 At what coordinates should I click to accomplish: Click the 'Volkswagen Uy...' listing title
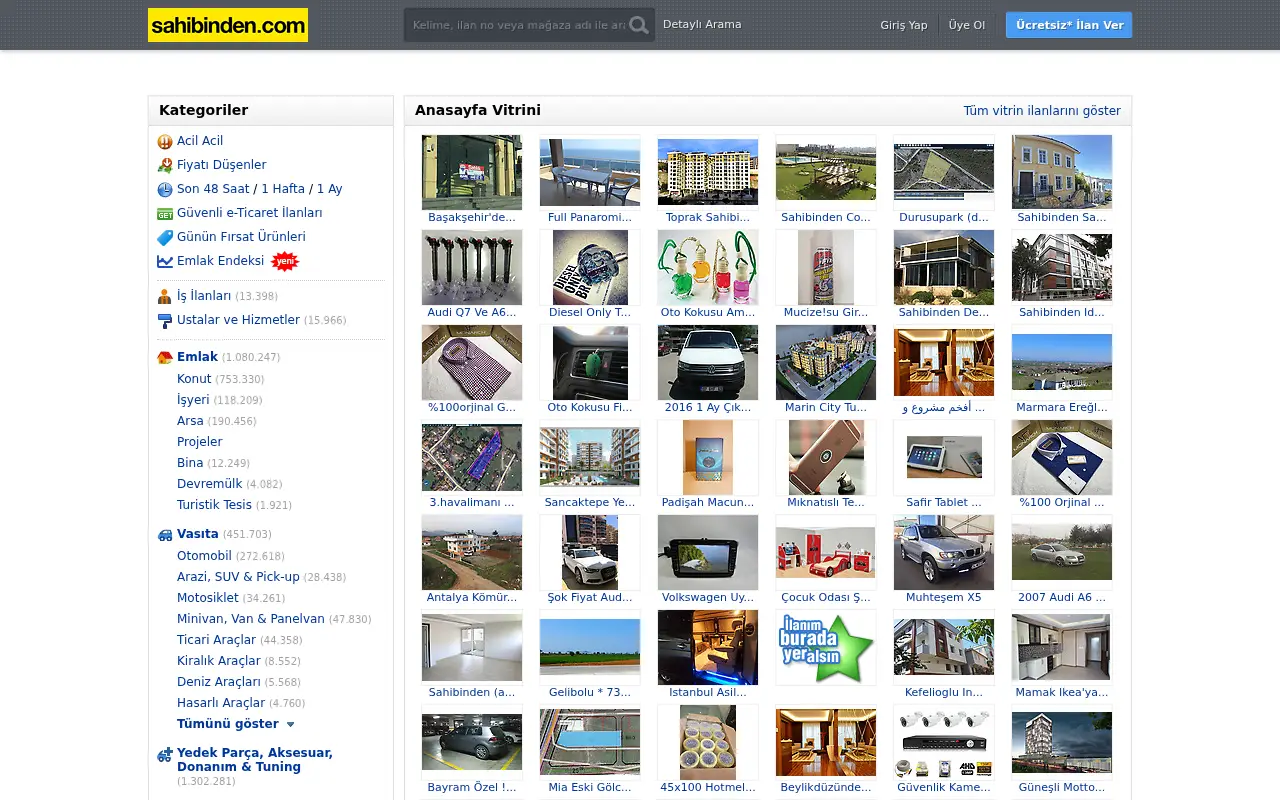coord(708,598)
